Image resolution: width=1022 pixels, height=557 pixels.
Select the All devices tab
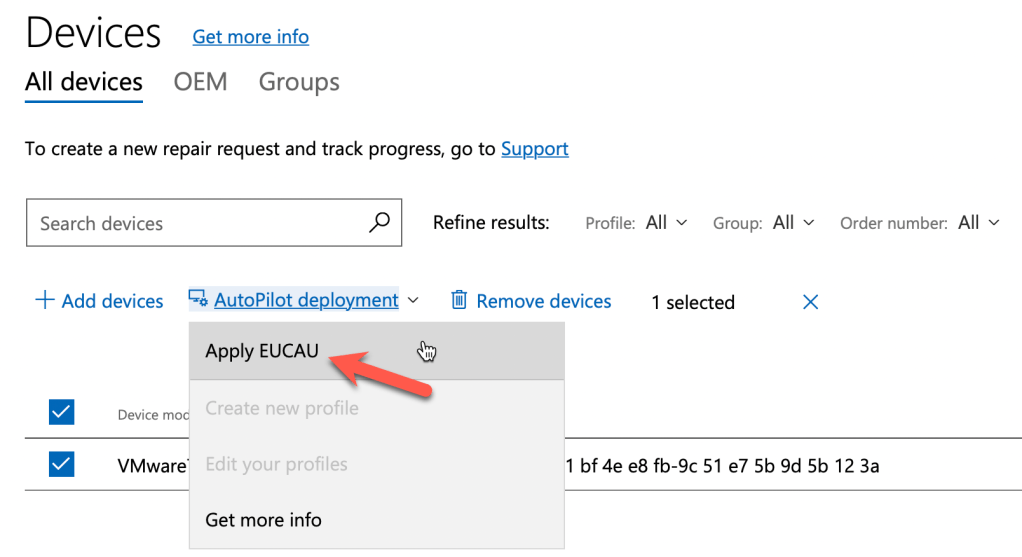point(84,82)
